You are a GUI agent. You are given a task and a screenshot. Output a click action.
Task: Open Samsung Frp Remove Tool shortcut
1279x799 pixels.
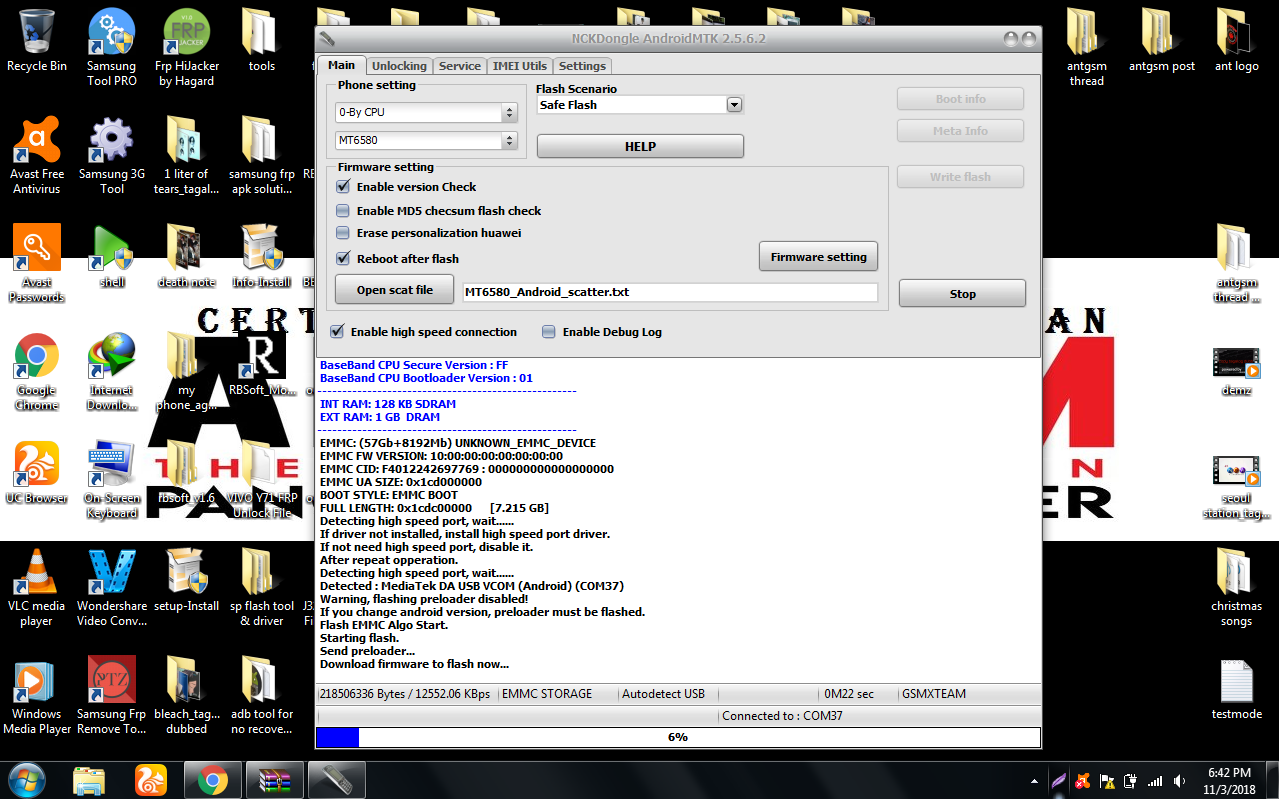[112, 695]
